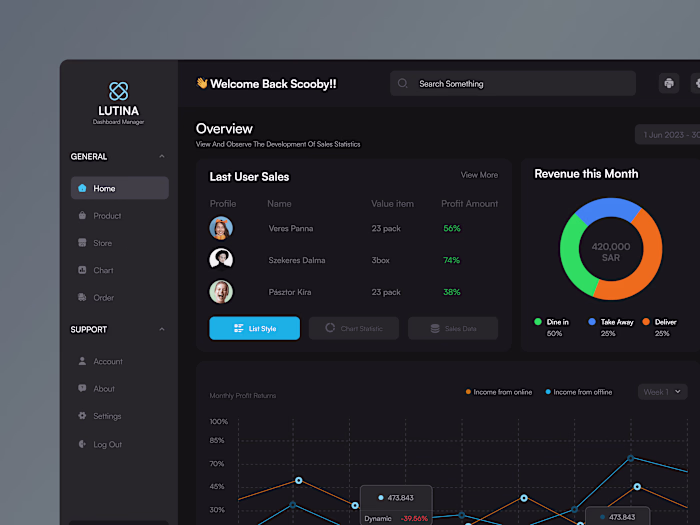Screen dimensions: 700x525
Task: Click the Sales Data button
Action: point(453,328)
